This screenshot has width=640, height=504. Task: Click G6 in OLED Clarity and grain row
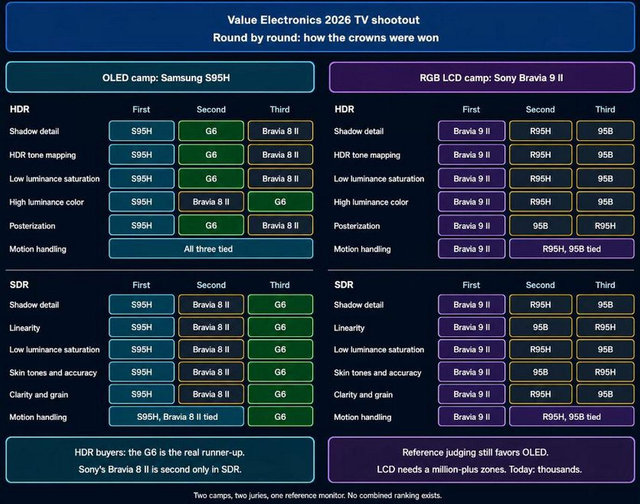pos(280,394)
